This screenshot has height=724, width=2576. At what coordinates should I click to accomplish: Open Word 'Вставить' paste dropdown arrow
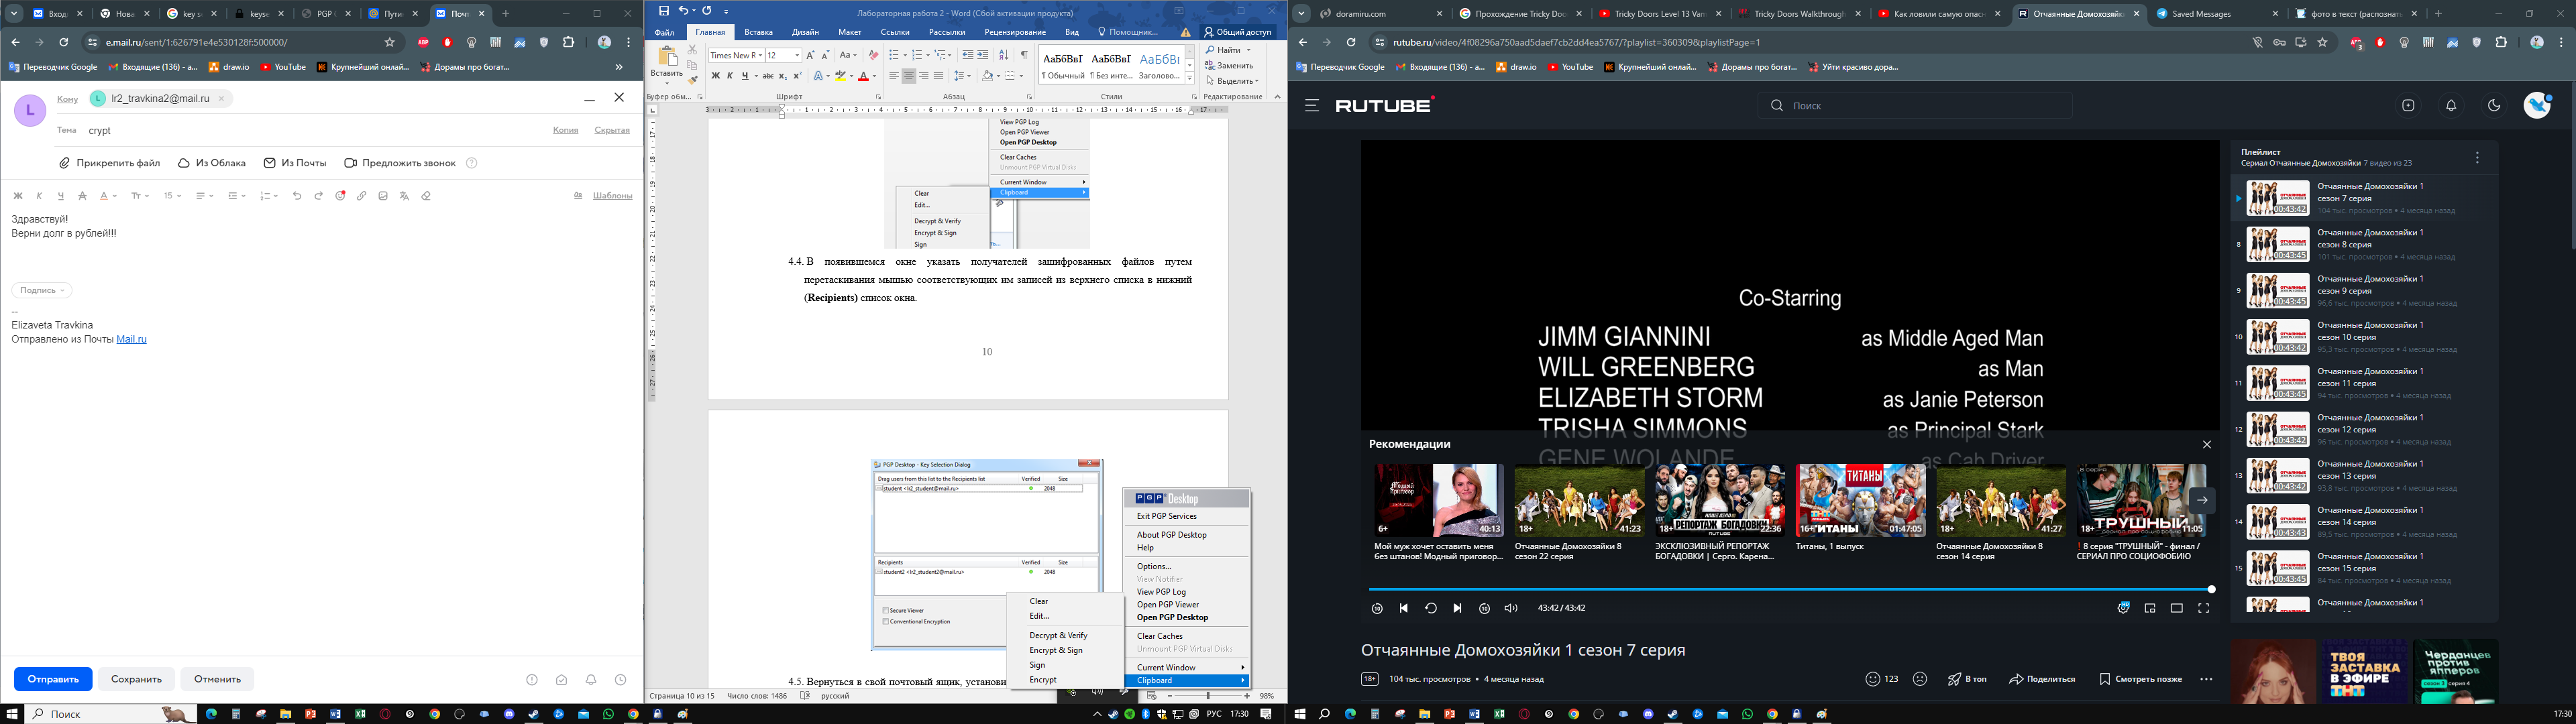666,82
